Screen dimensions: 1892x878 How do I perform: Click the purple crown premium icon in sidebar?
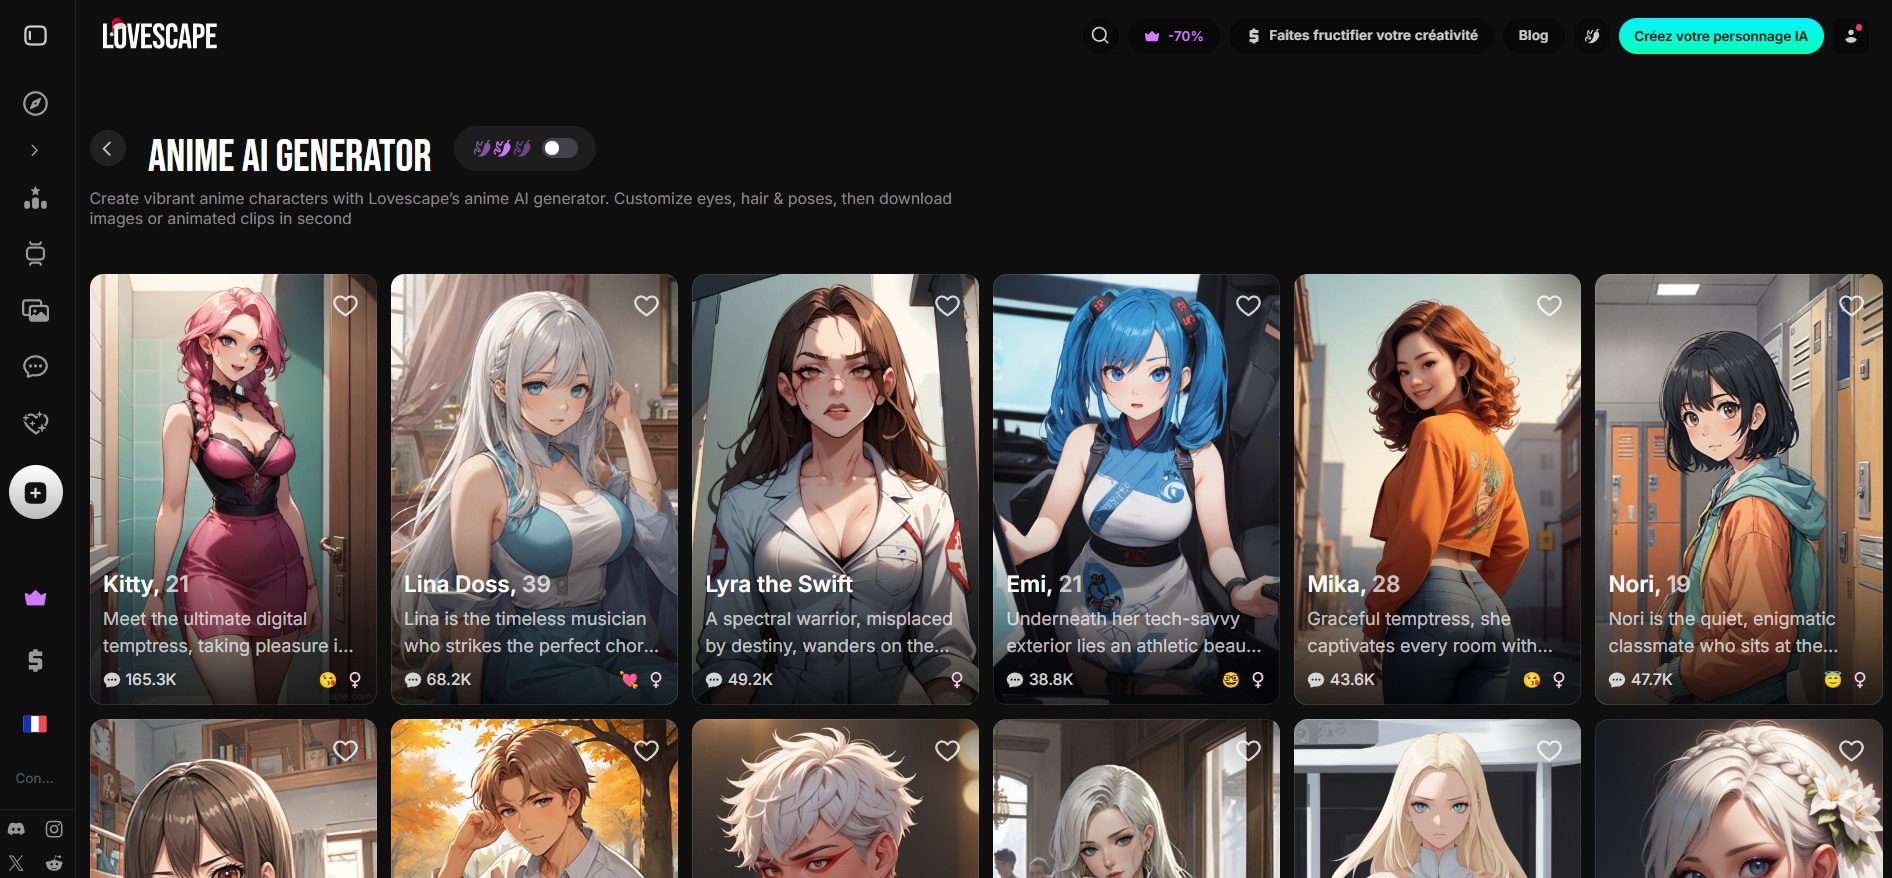(x=35, y=598)
